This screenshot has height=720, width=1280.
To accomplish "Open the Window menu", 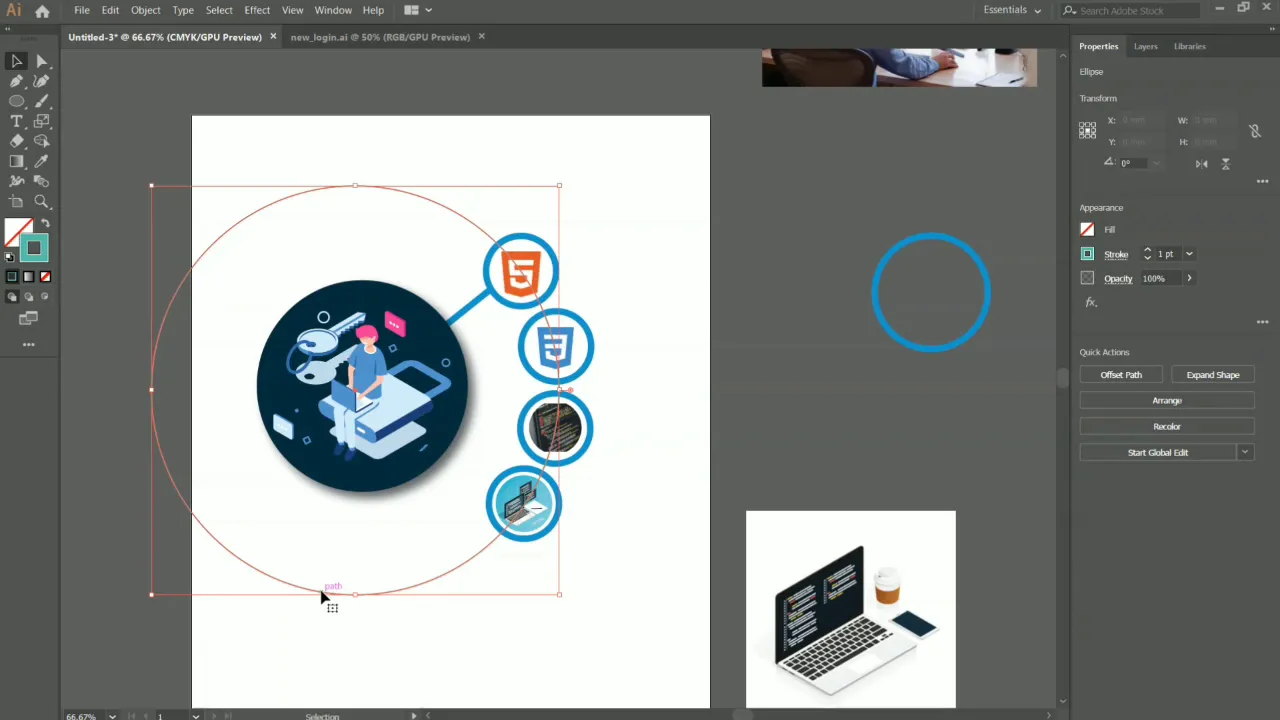I will [333, 10].
